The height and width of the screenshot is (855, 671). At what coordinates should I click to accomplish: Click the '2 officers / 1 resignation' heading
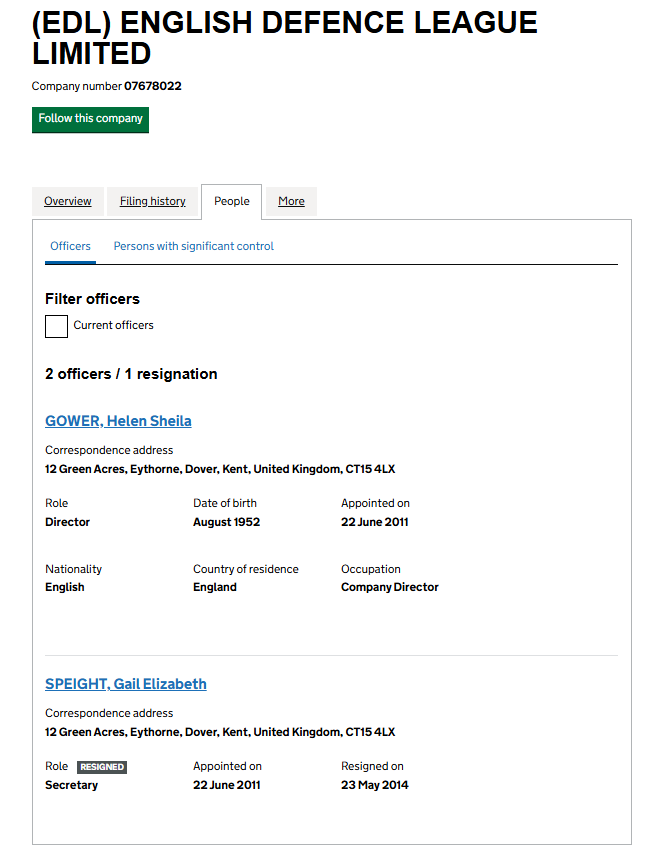point(131,374)
